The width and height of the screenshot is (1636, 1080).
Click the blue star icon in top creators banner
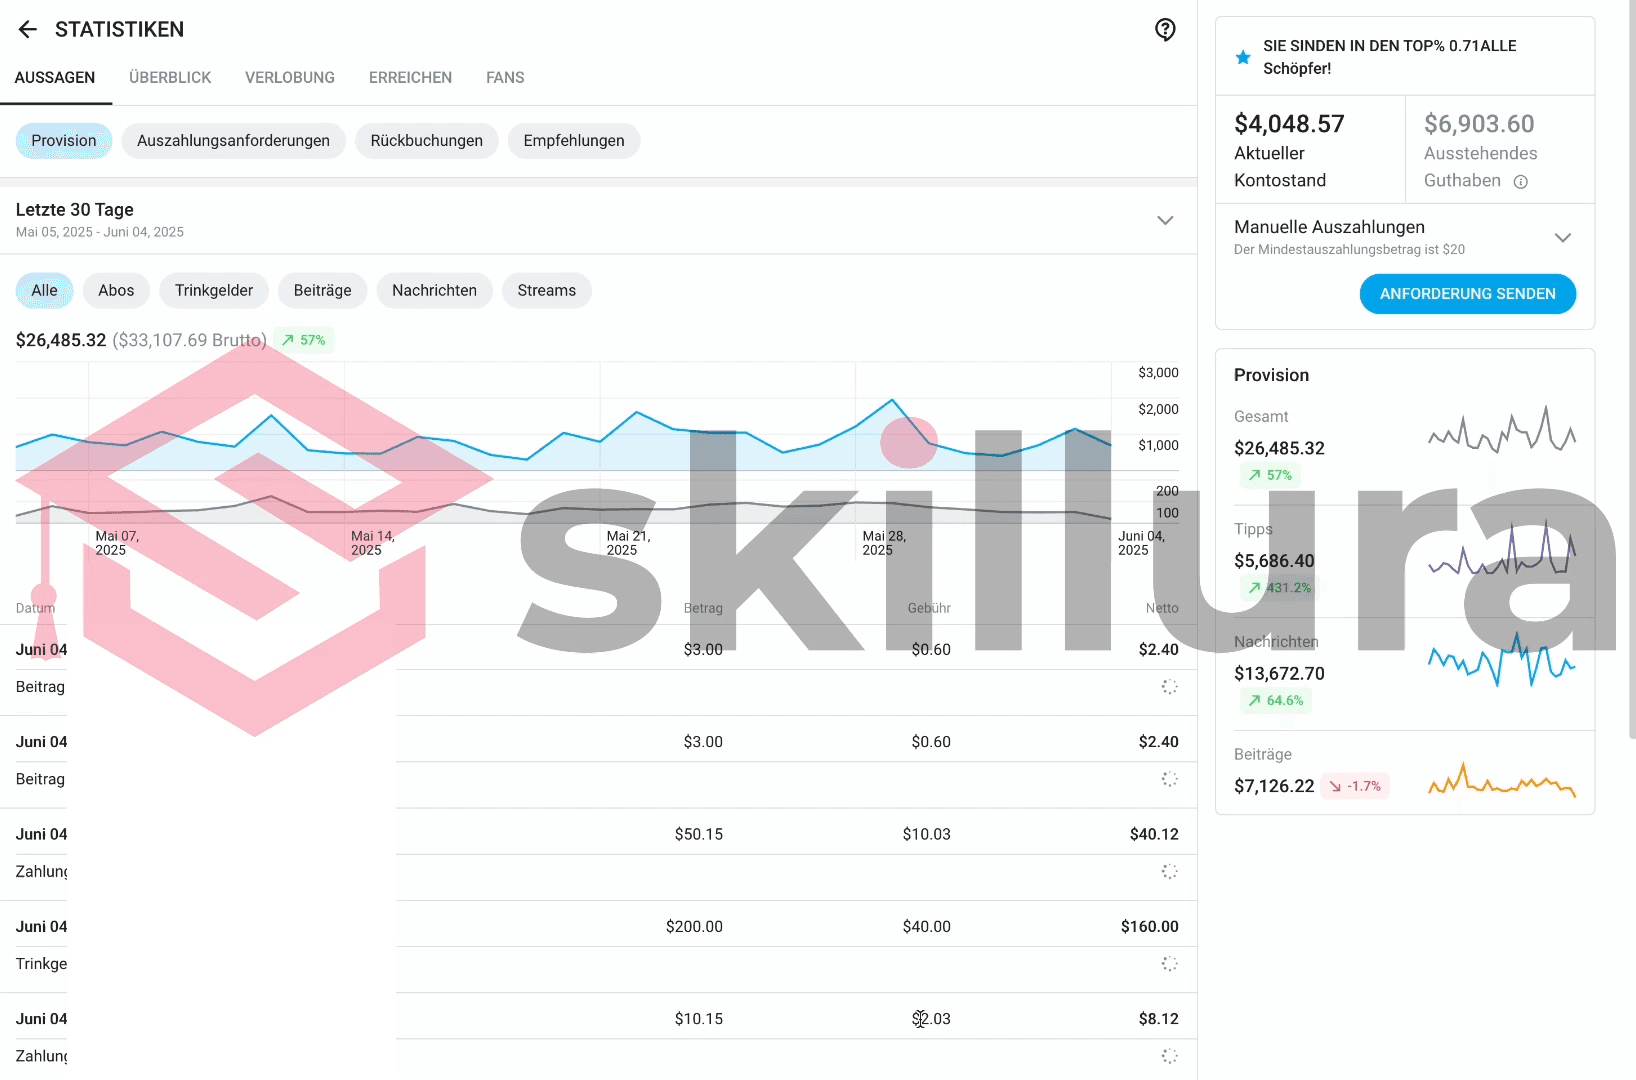[1243, 57]
